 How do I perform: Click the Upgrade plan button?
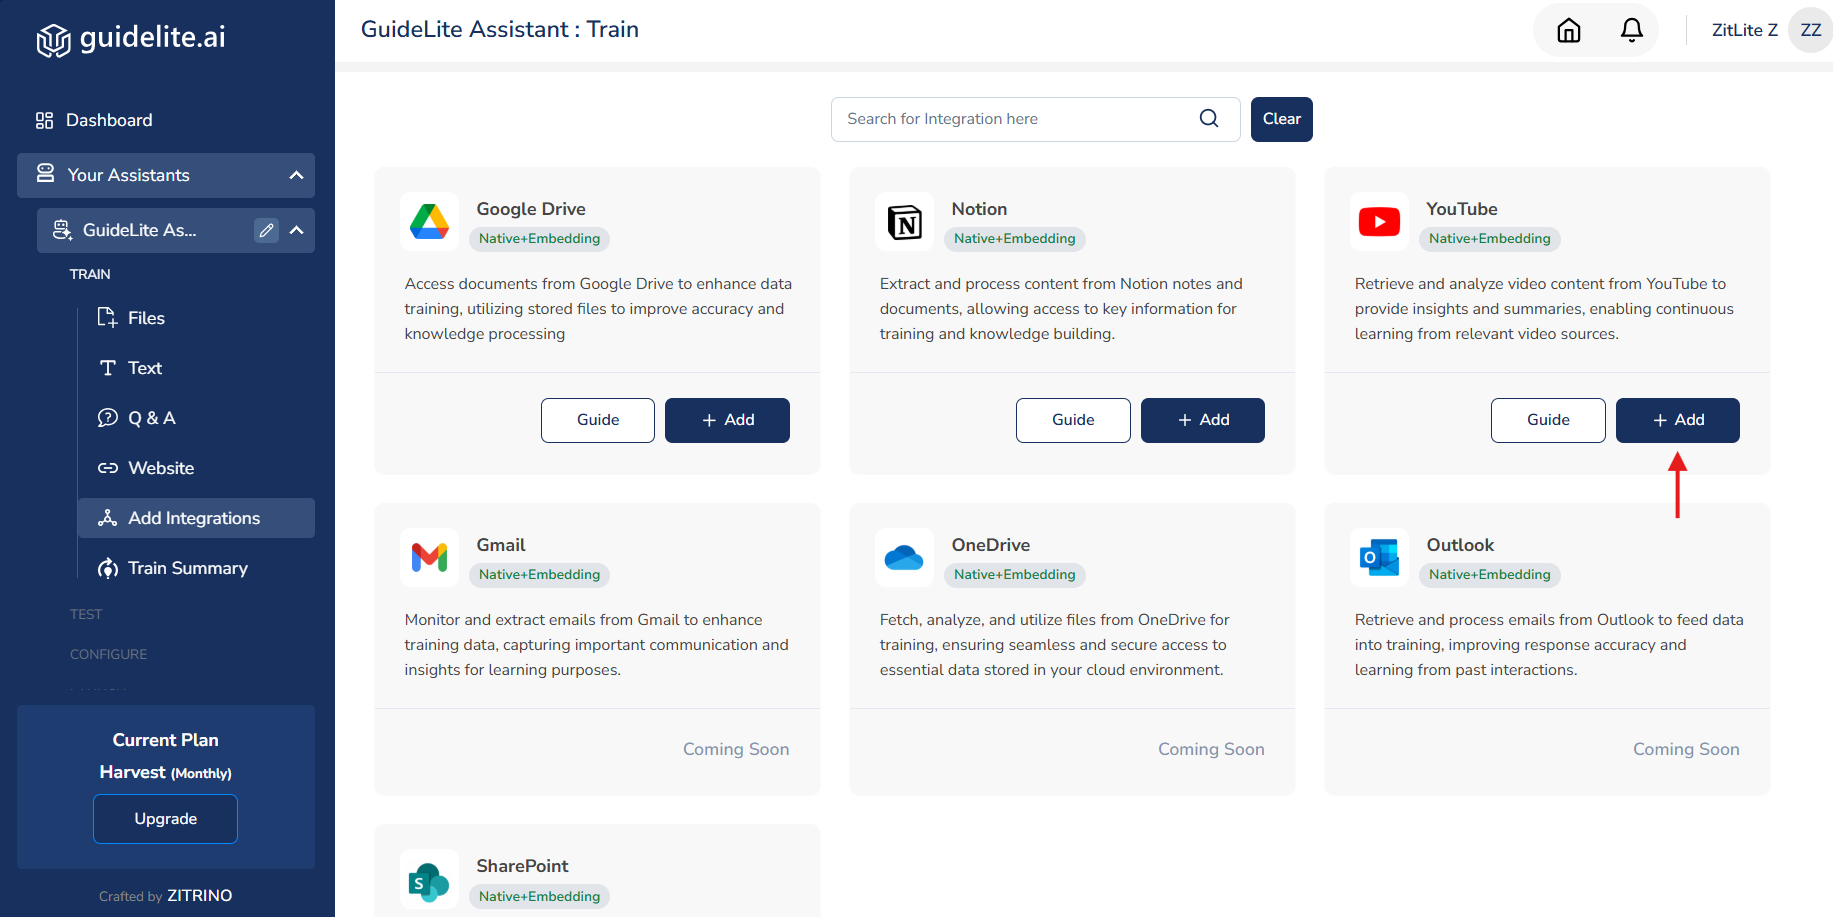coord(165,819)
